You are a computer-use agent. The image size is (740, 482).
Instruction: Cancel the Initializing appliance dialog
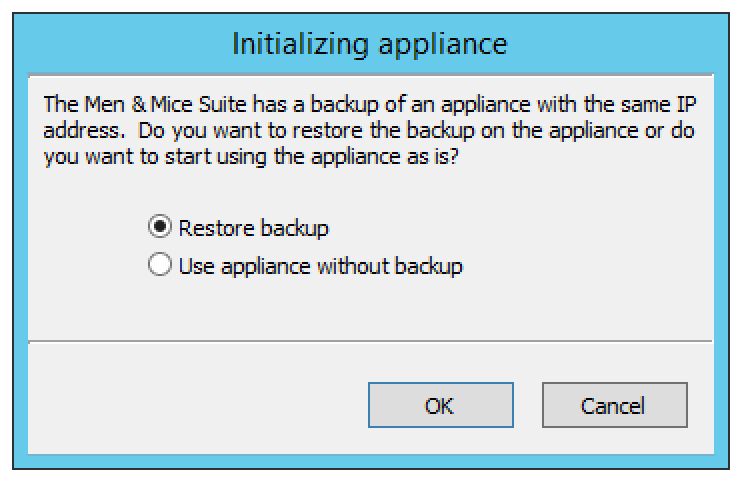click(x=614, y=405)
